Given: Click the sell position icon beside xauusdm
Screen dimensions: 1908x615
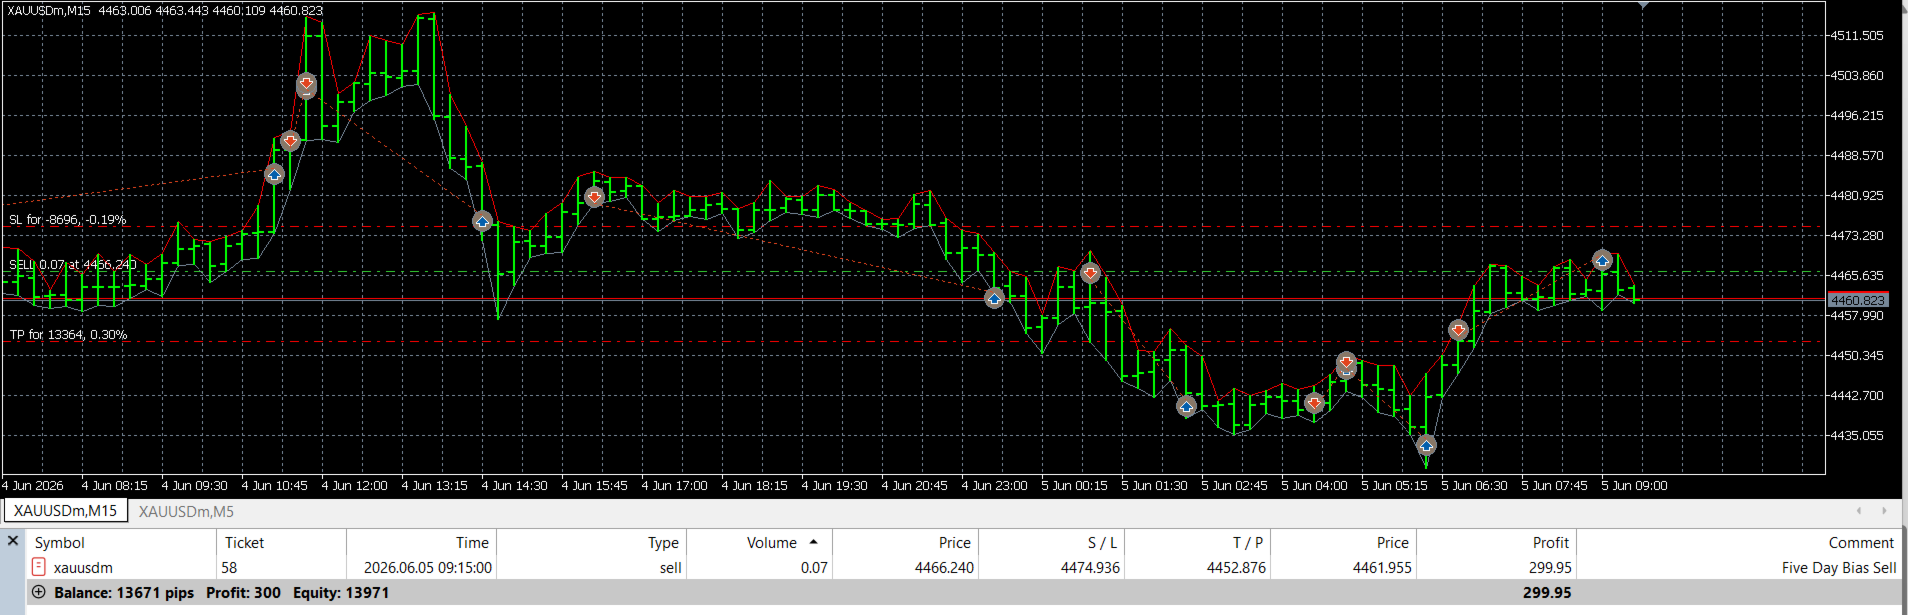Looking at the screenshot, I should pos(39,567).
